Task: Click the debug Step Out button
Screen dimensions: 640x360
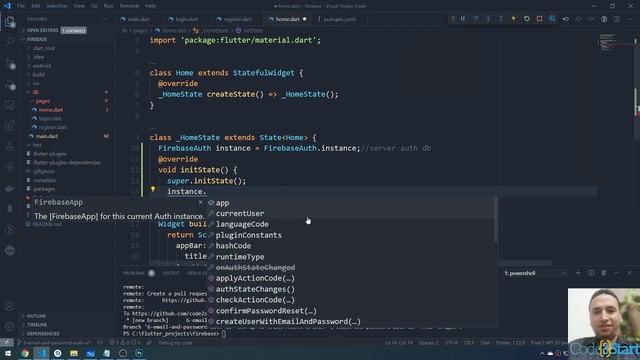Action: pos(501,19)
